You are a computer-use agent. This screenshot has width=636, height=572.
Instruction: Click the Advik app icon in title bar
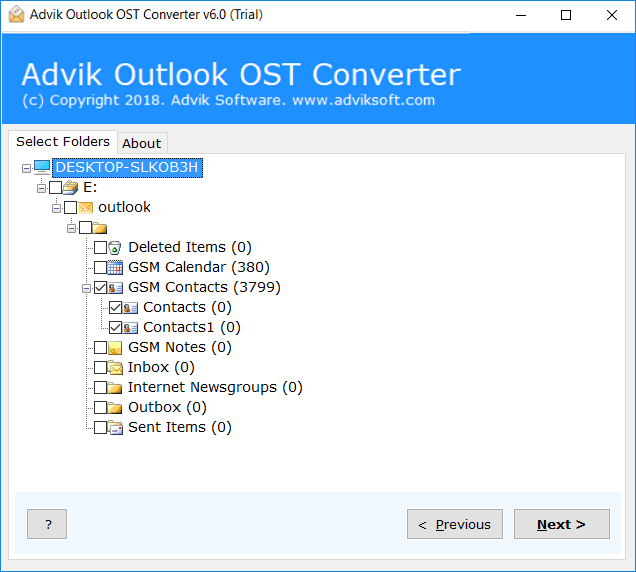pyautogui.click(x=16, y=15)
